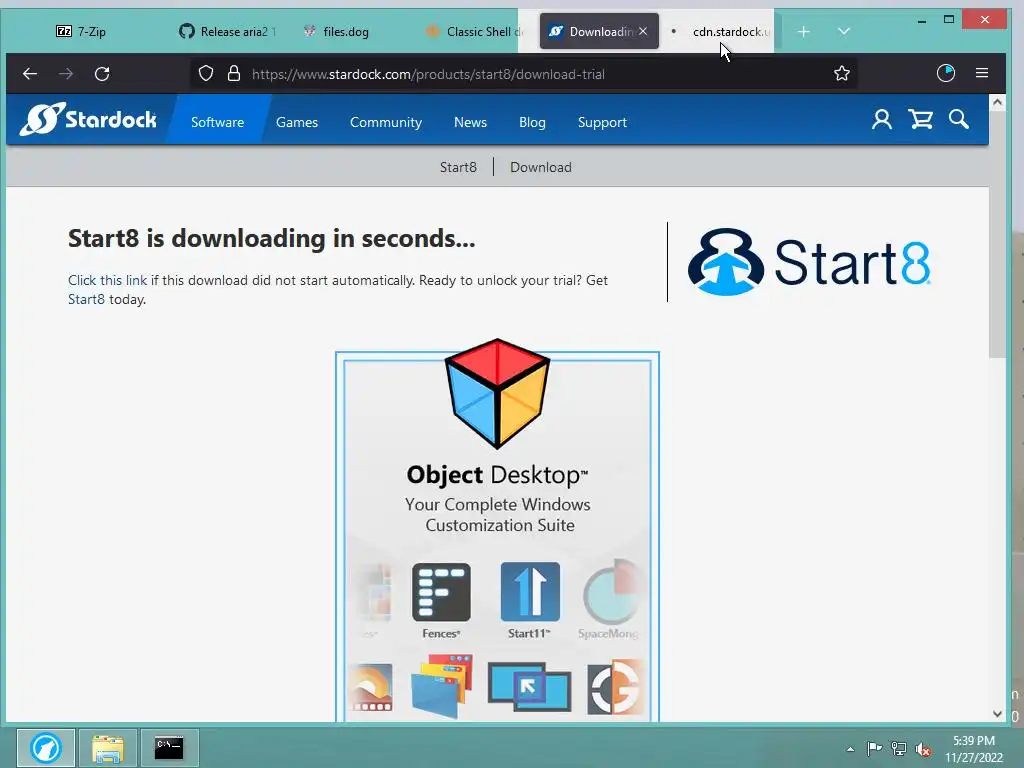The image size is (1024, 768).
Task: Show hidden tray icons arrow
Action: click(850, 749)
